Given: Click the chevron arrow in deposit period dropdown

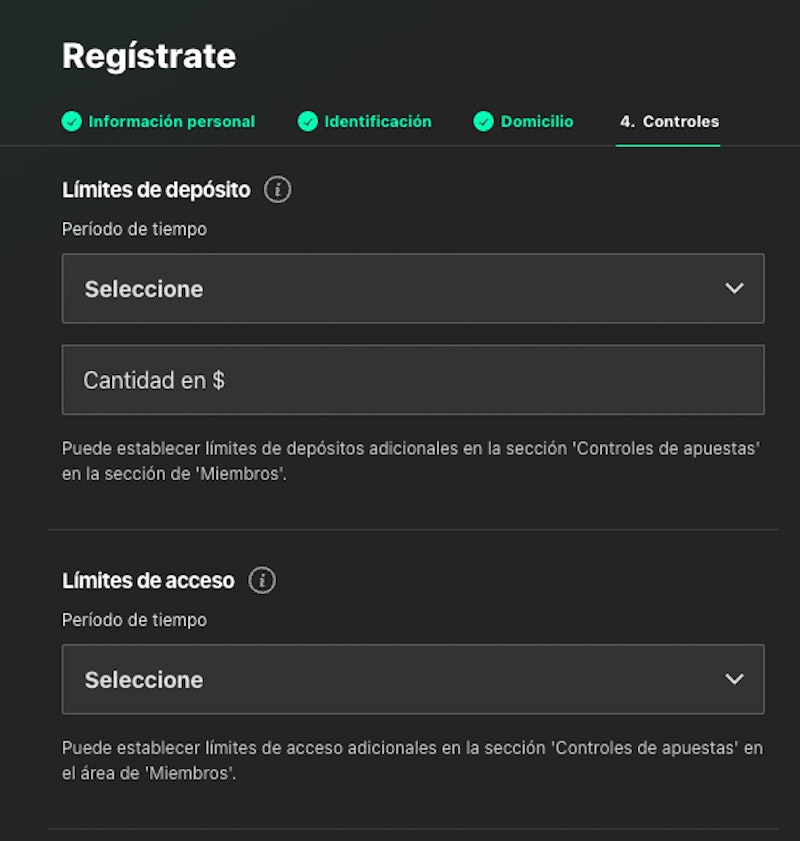Looking at the screenshot, I should coord(734,288).
